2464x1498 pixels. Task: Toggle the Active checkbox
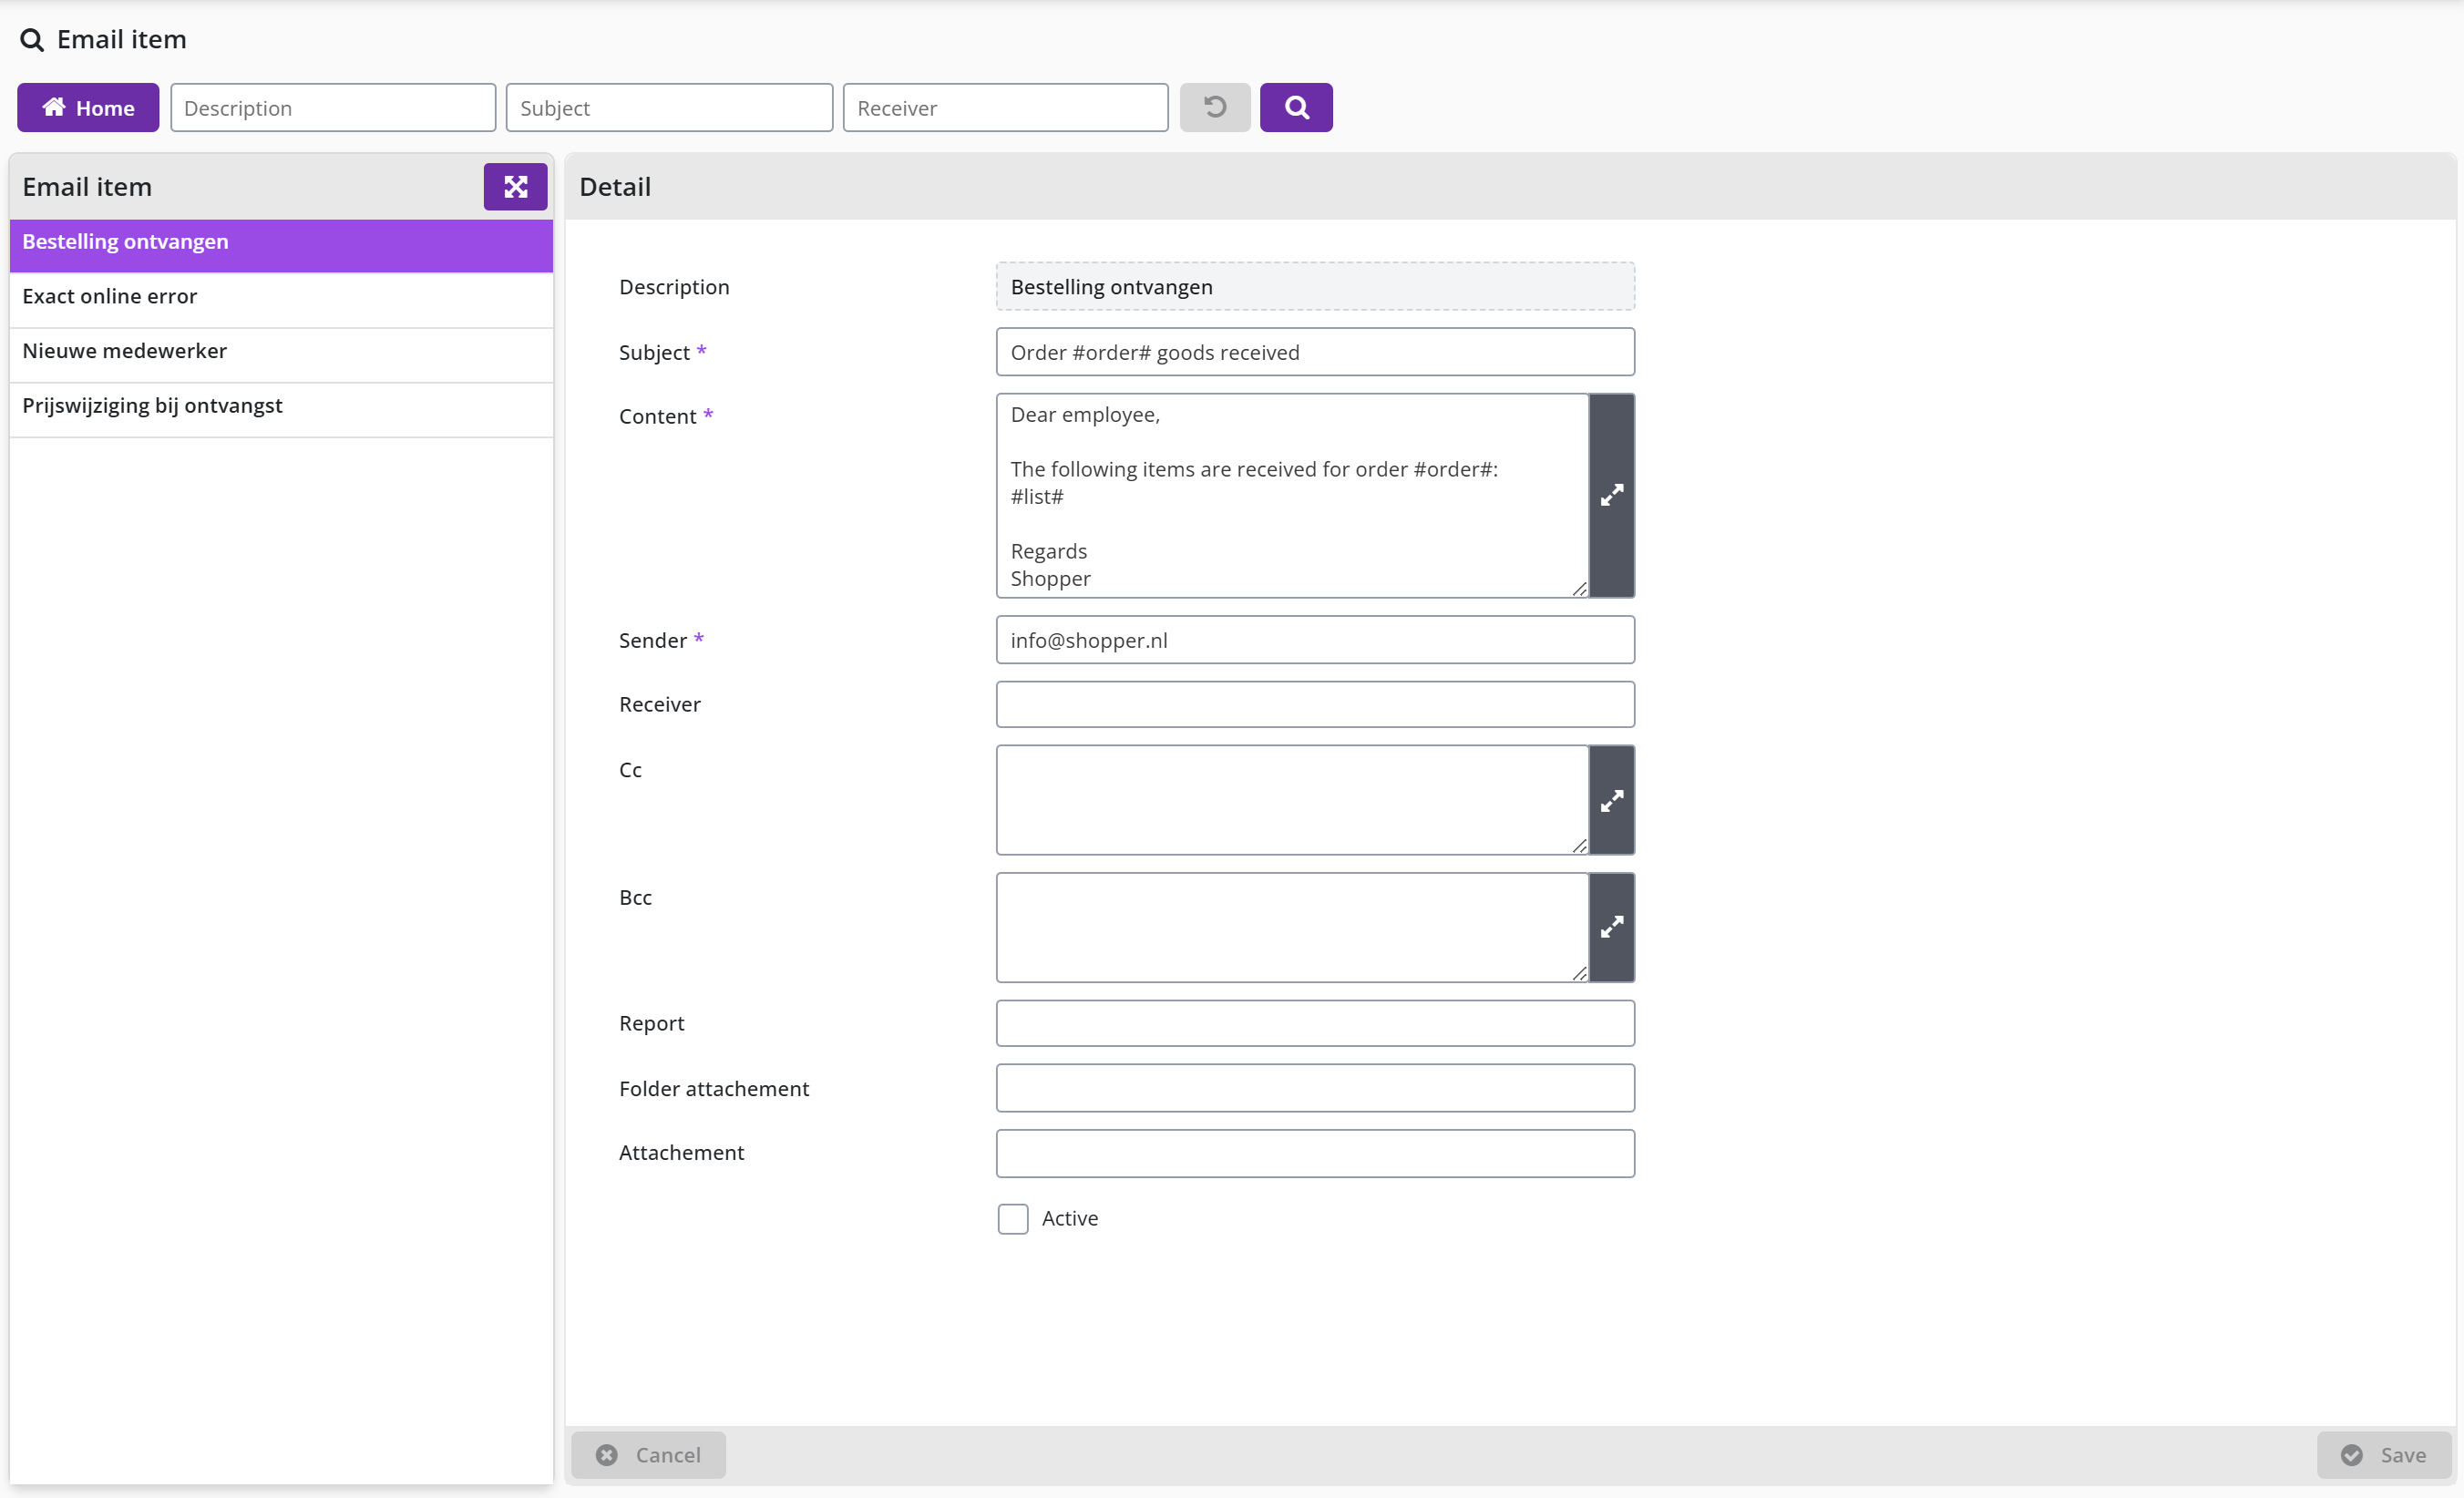[1012, 1218]
